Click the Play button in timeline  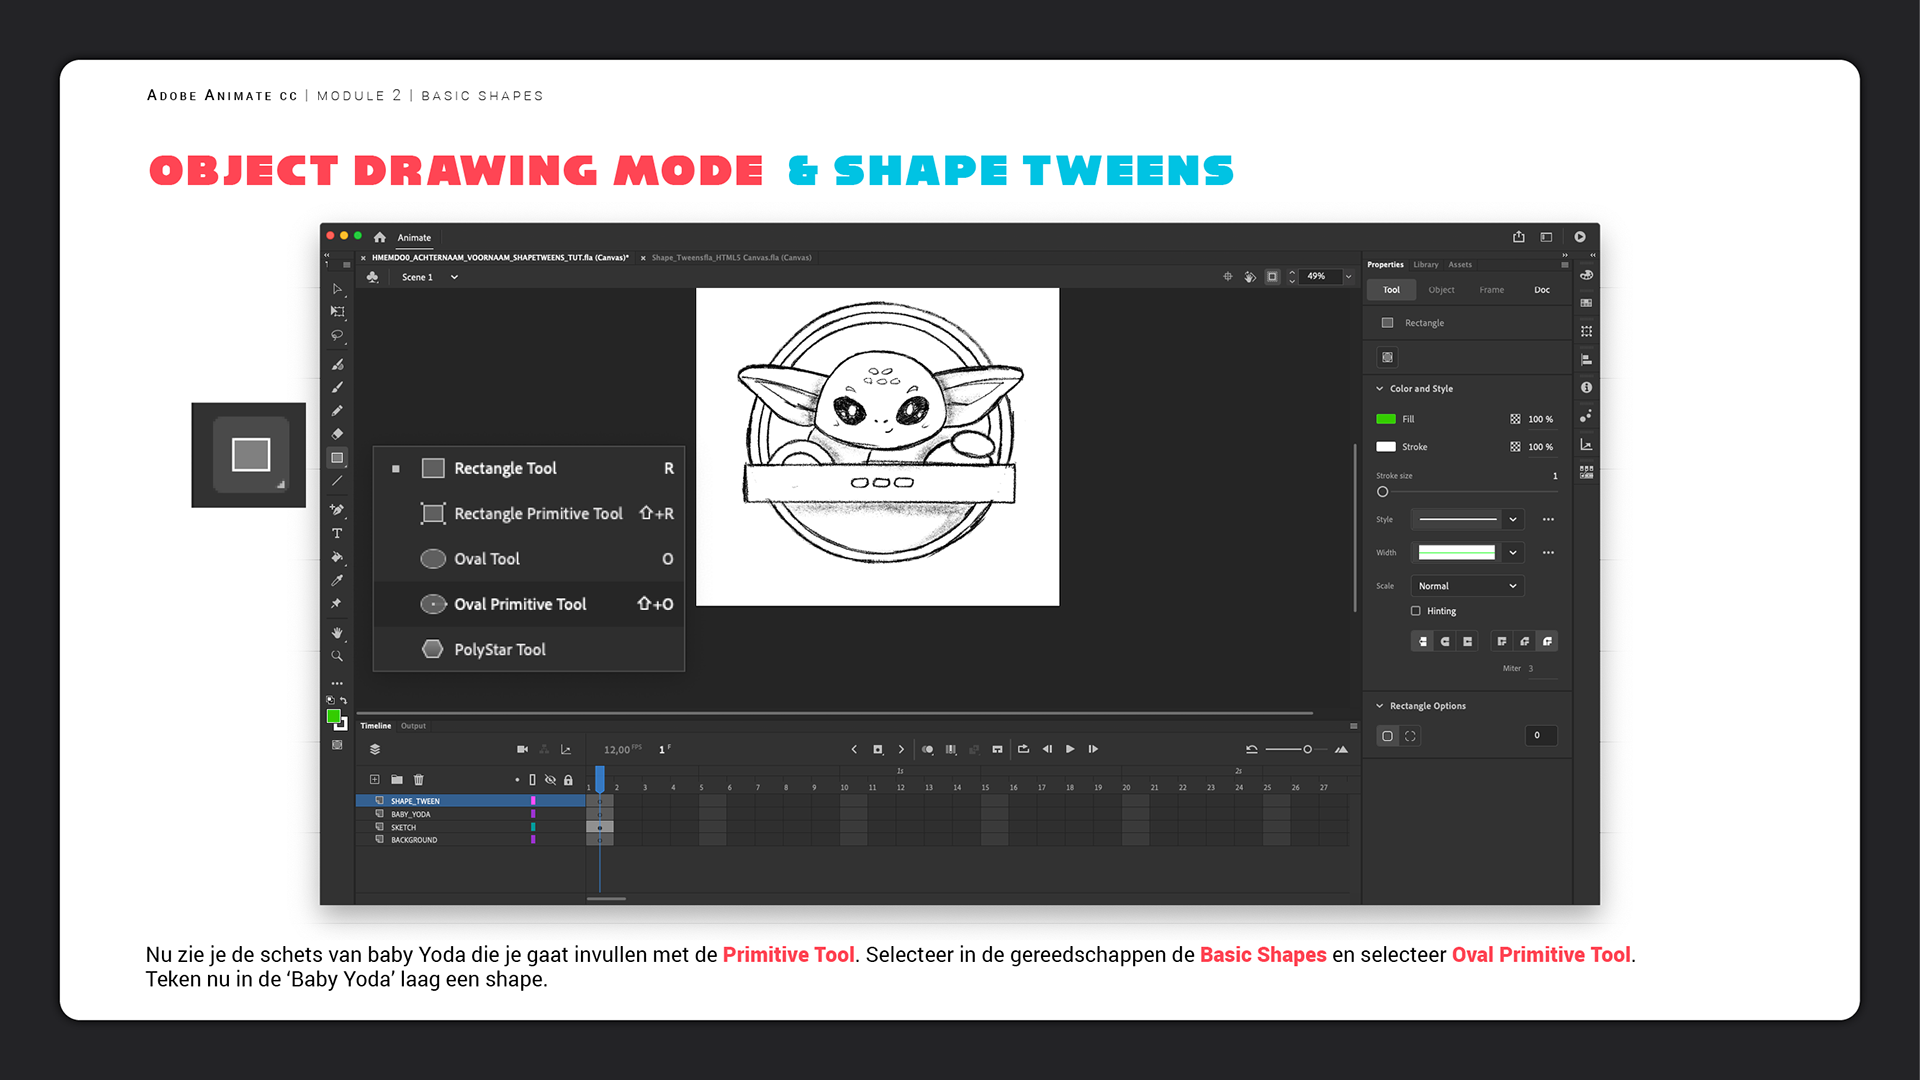click(x=1070, y=749)
